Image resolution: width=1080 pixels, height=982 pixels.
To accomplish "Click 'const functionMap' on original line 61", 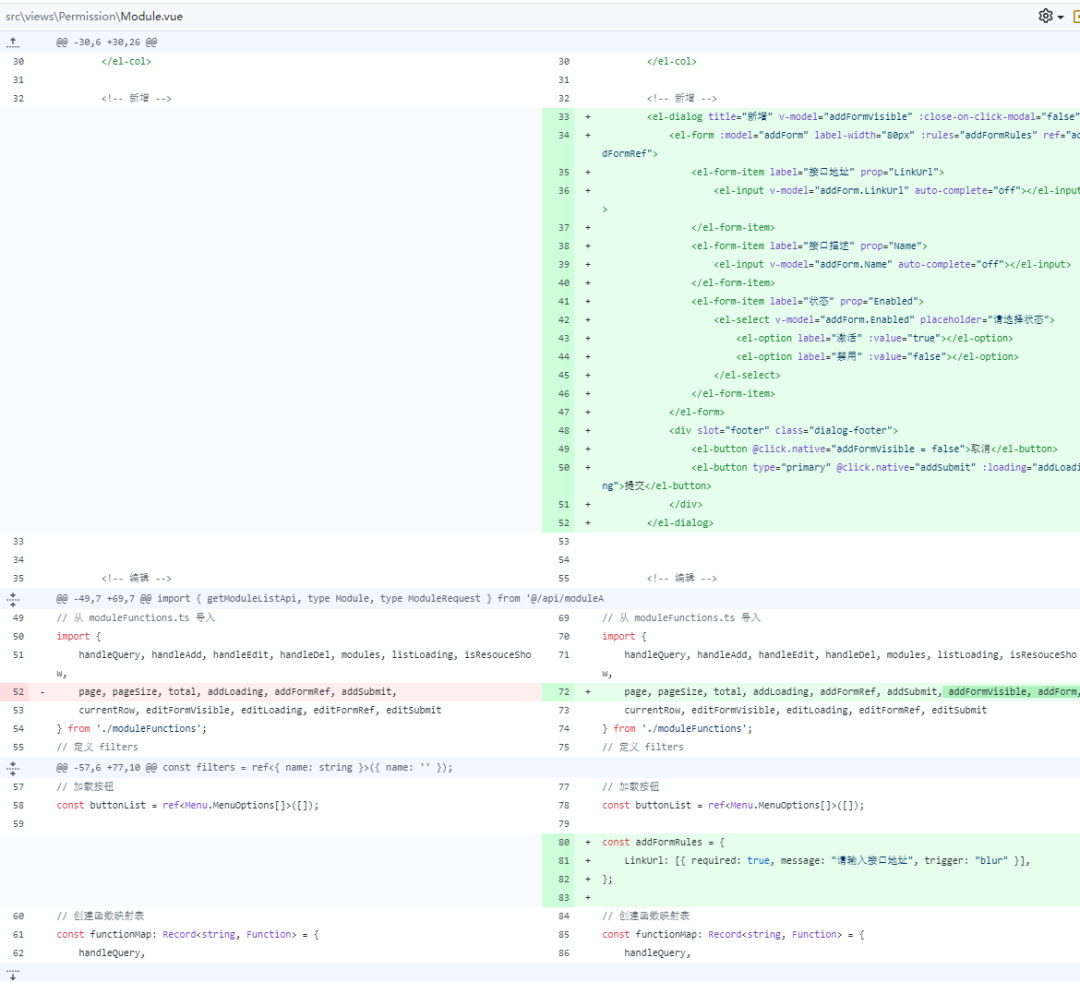I will (187, 934).
